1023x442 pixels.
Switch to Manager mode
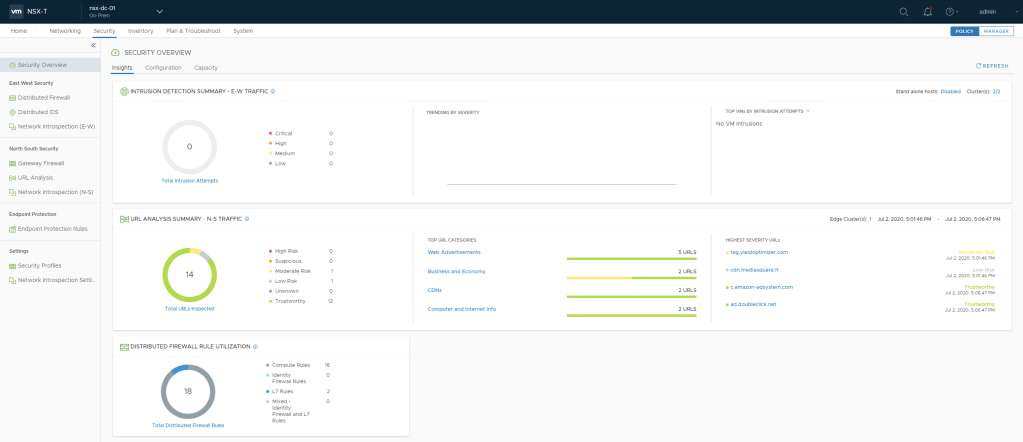[995, 31]
